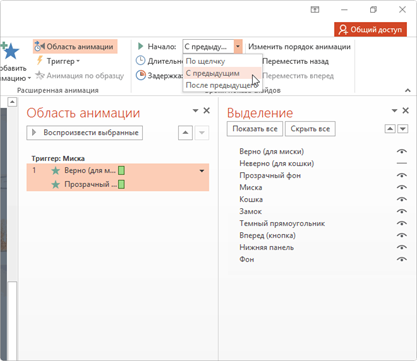Image resolution: width=417 pixels, height=361 pixels.
Task: Select Кошка in selection list
Action: click(x=251, y=200)
